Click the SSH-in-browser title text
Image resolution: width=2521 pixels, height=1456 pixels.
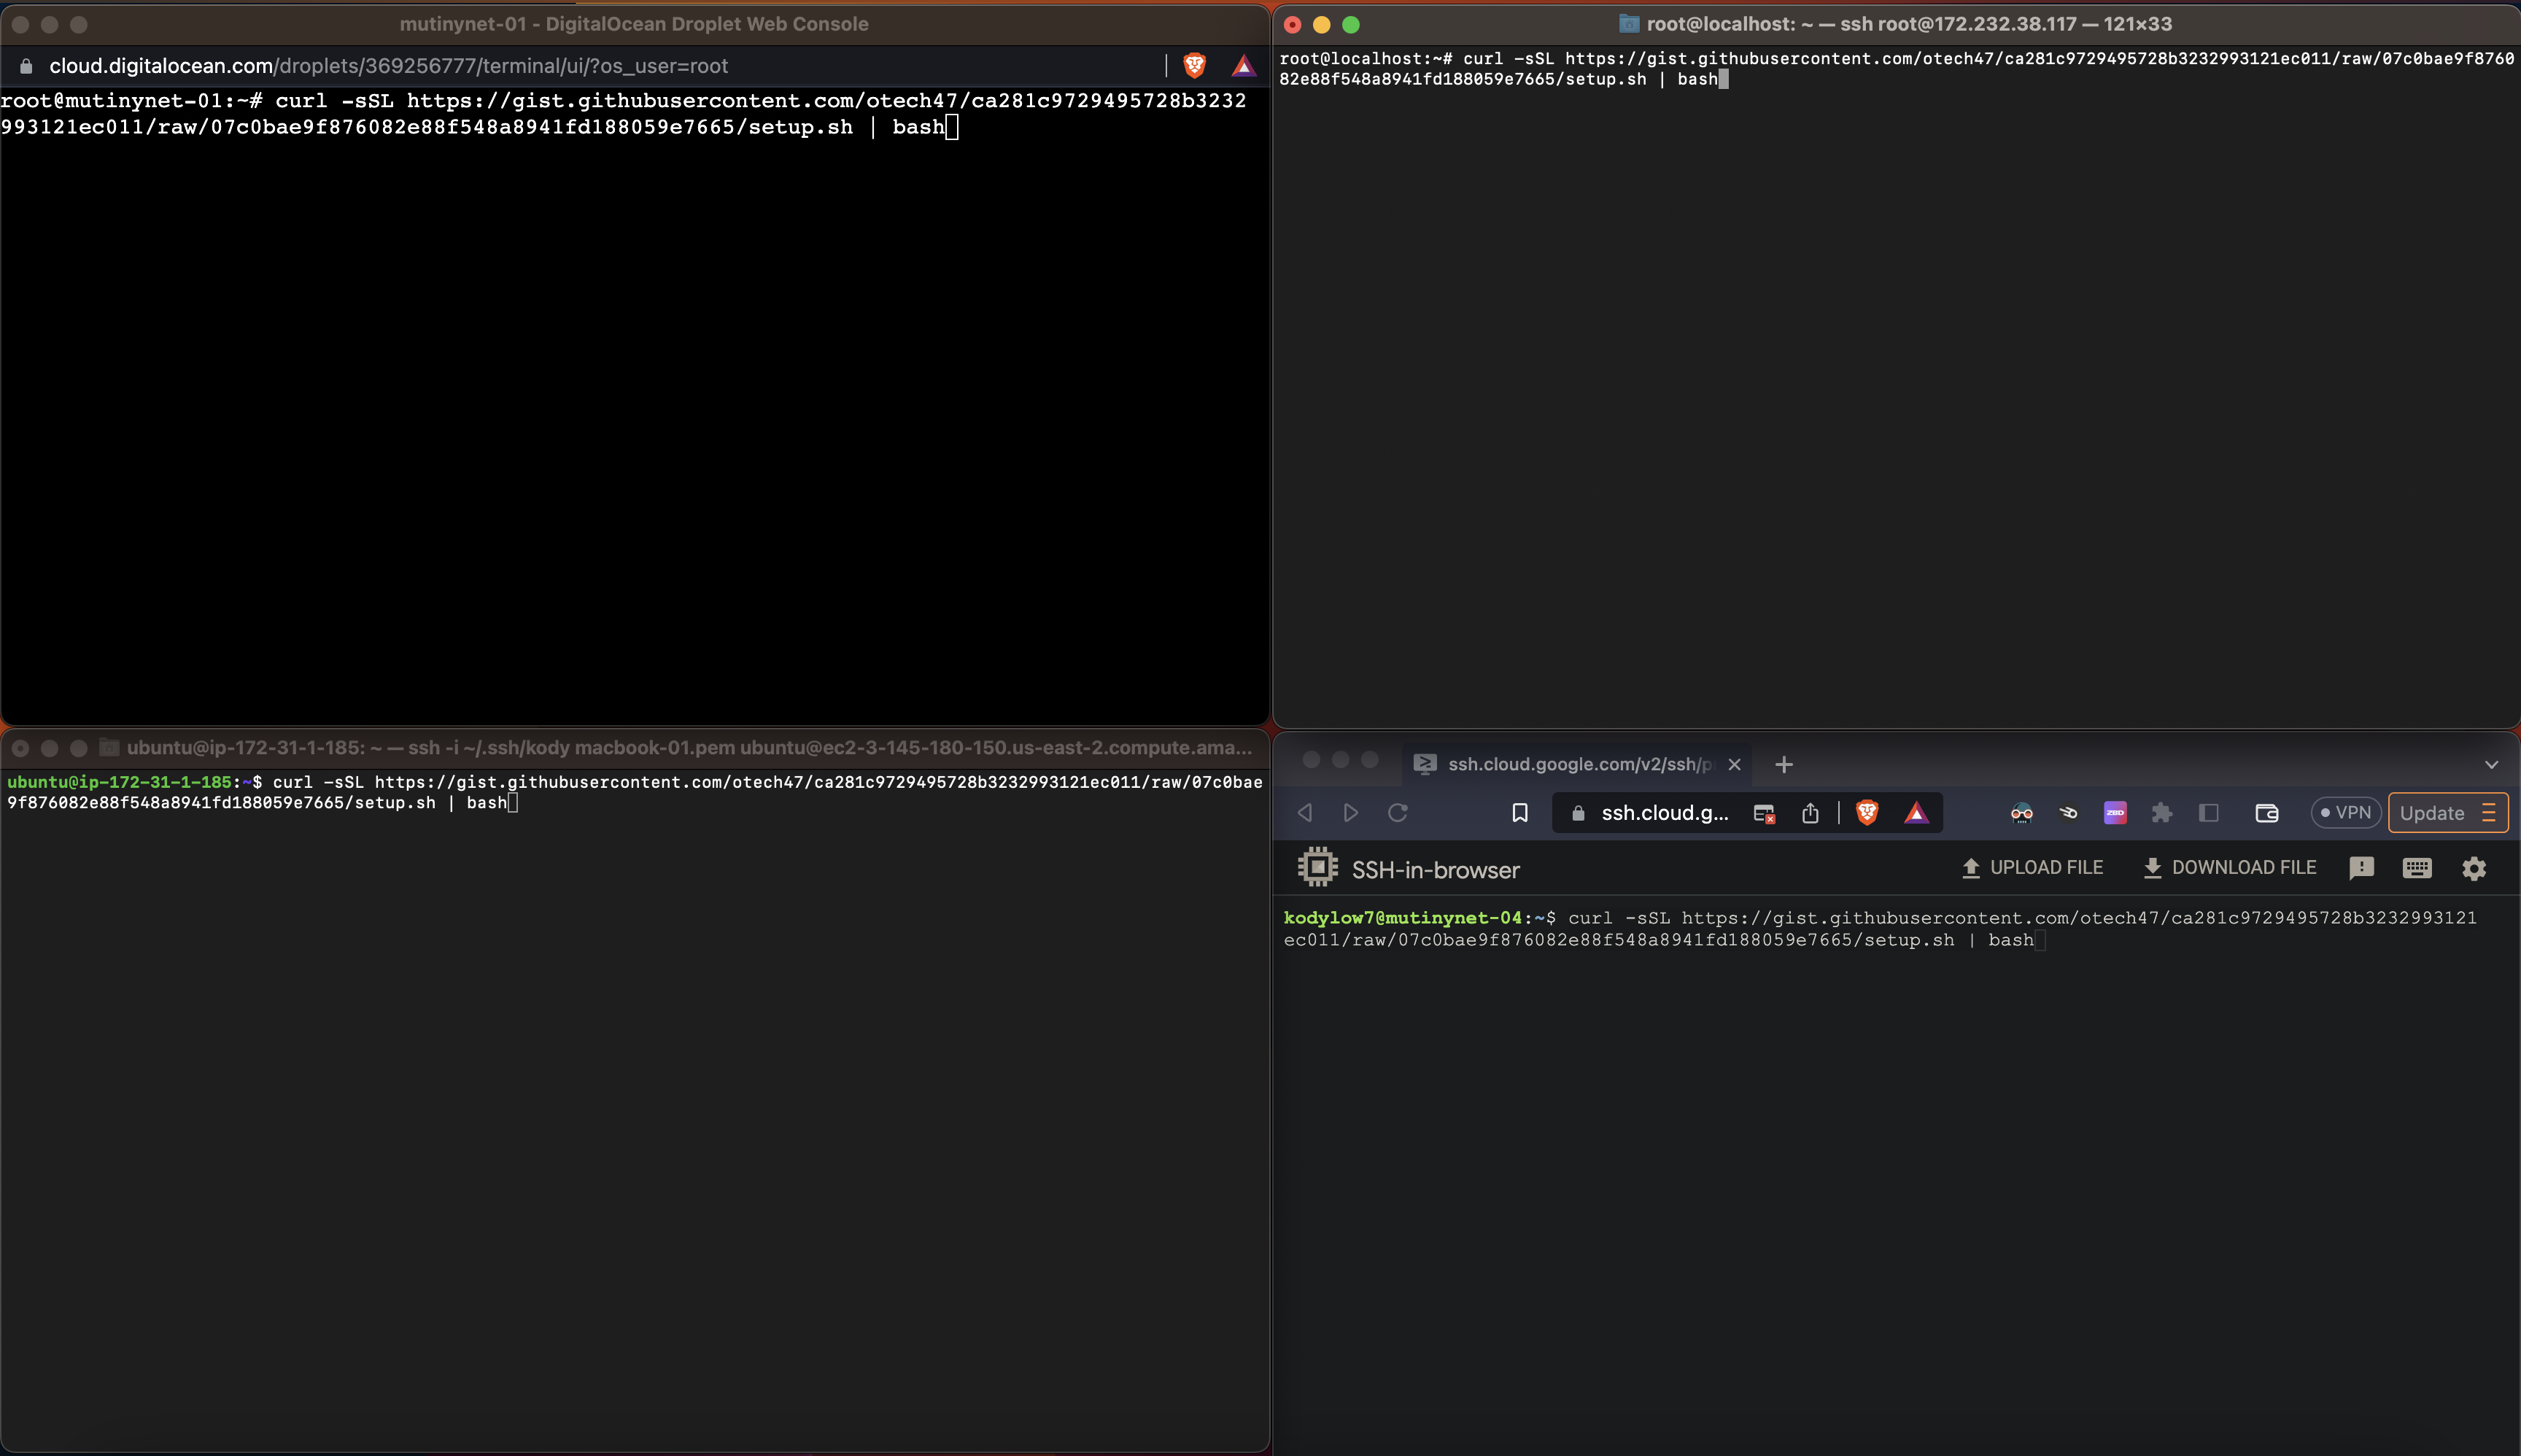tap(1435, 870)
